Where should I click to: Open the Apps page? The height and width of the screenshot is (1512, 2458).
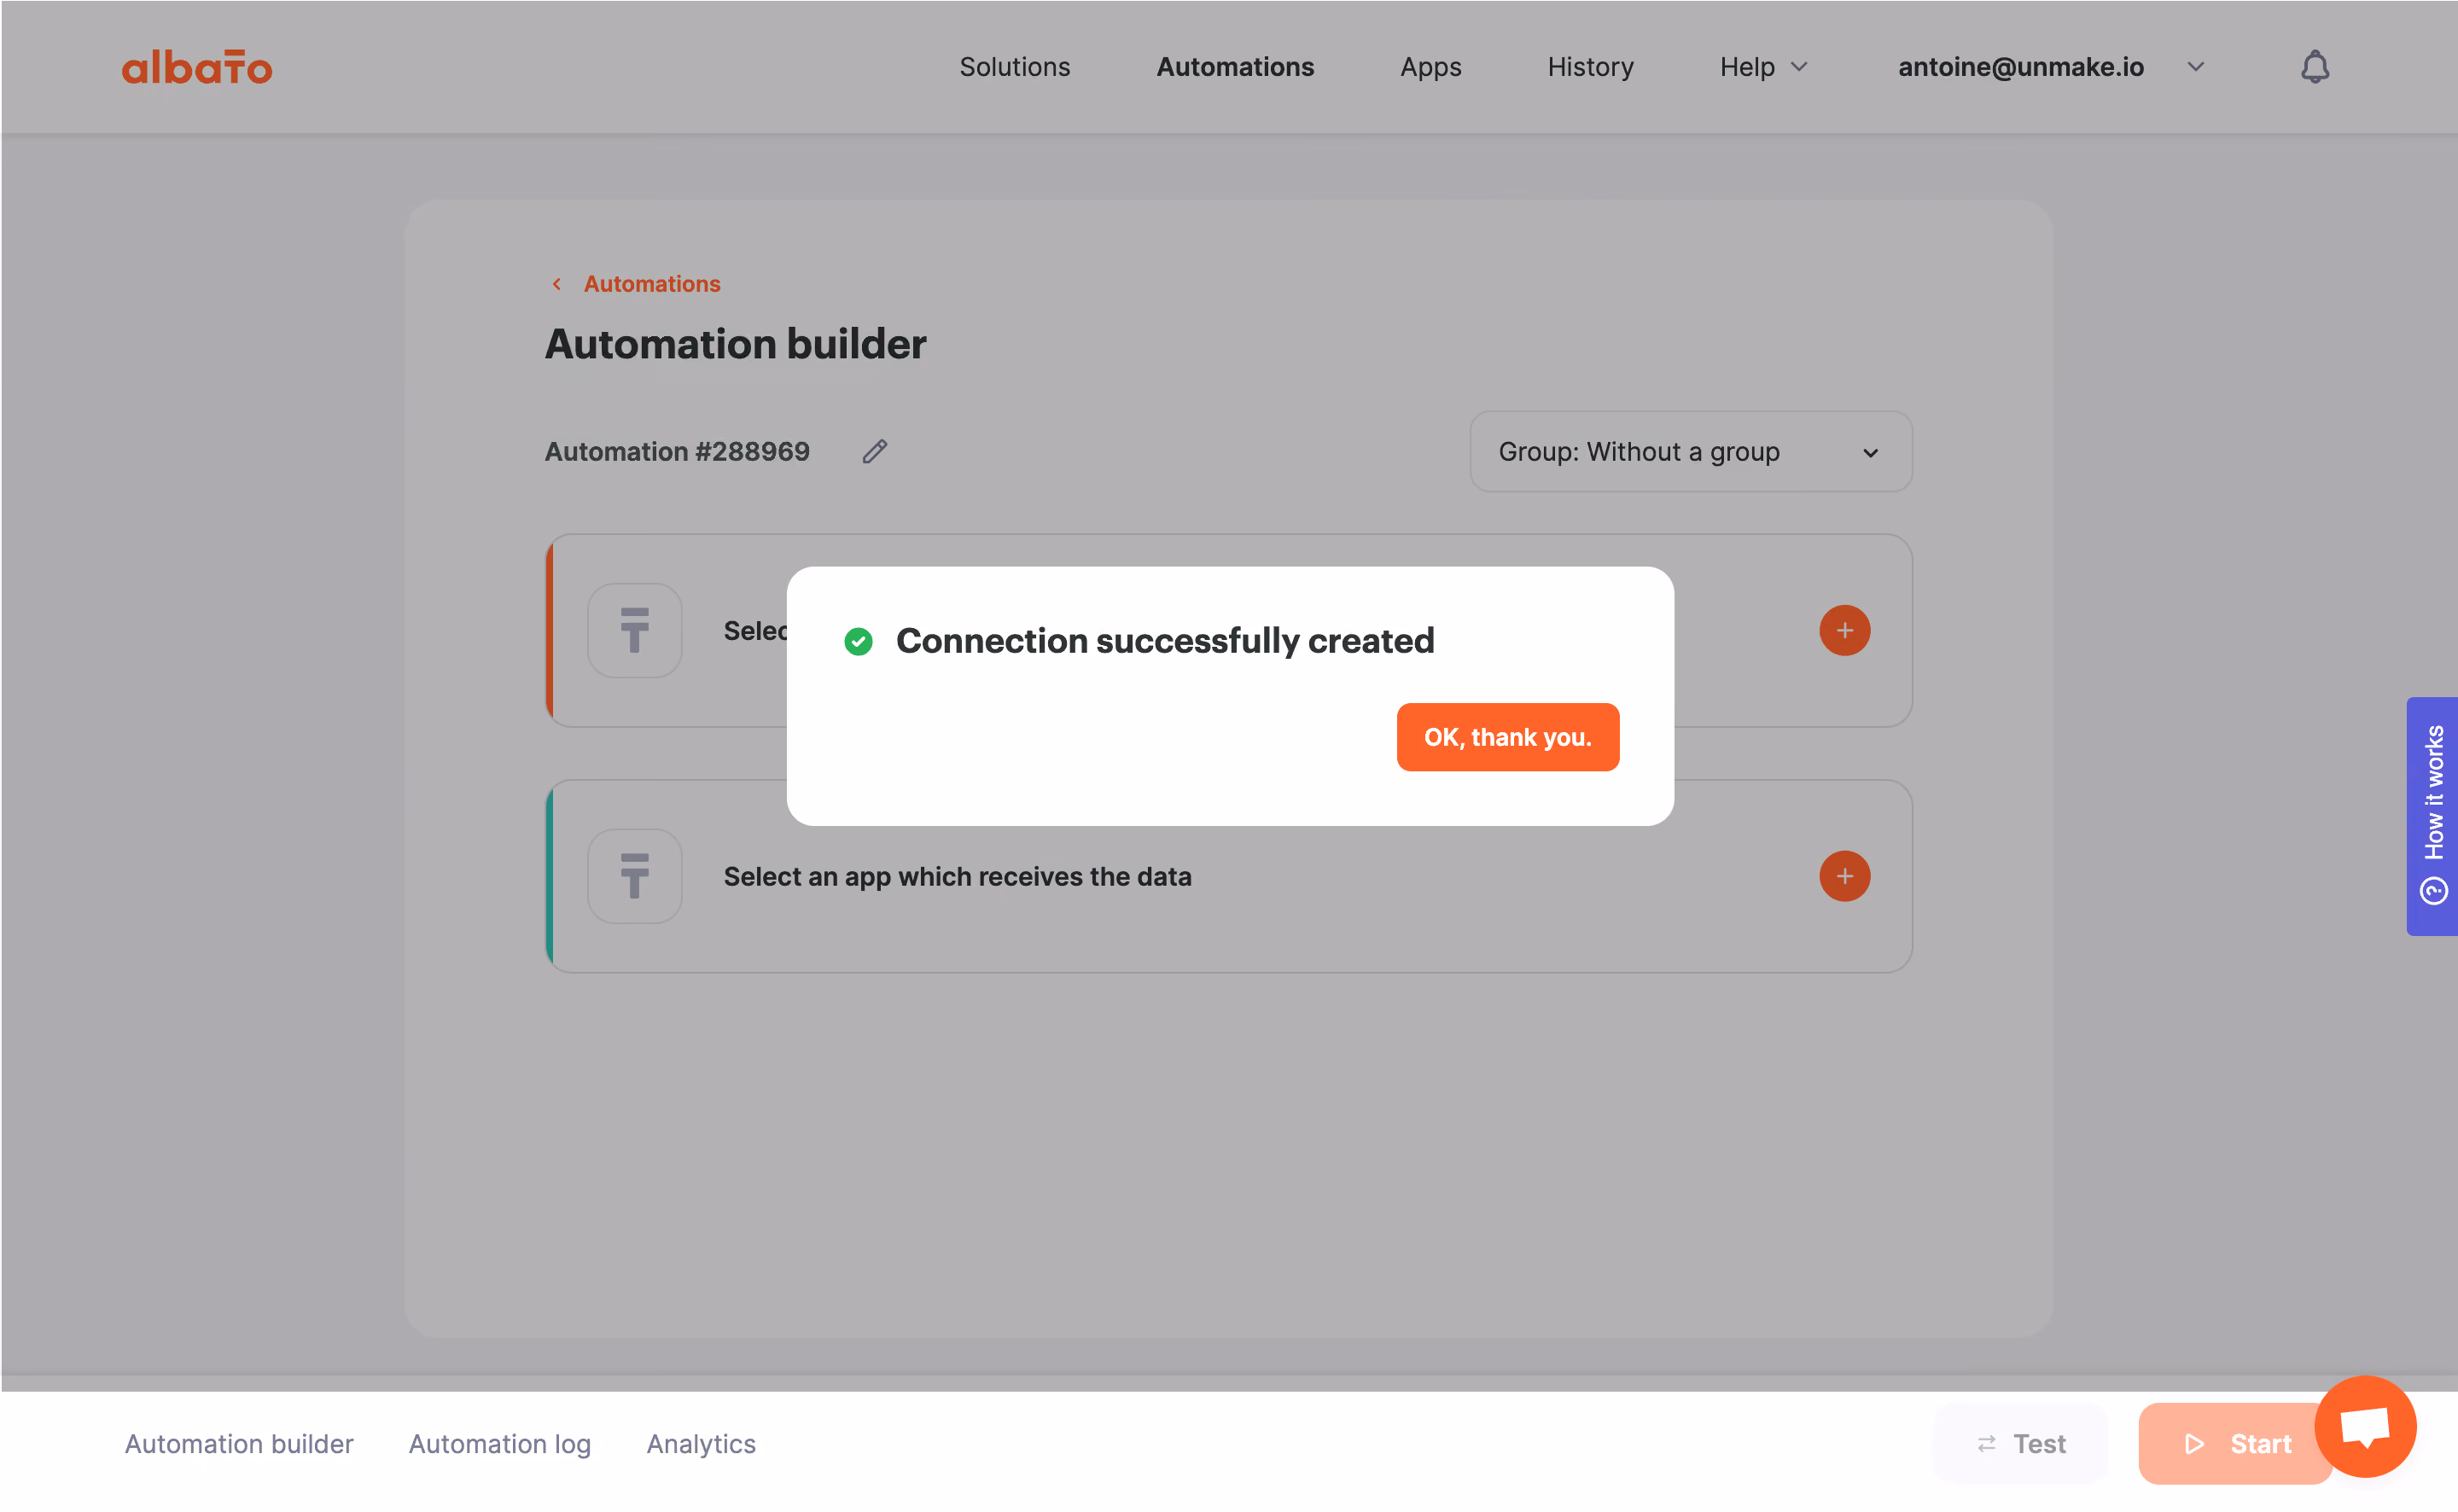[1430, 67]
